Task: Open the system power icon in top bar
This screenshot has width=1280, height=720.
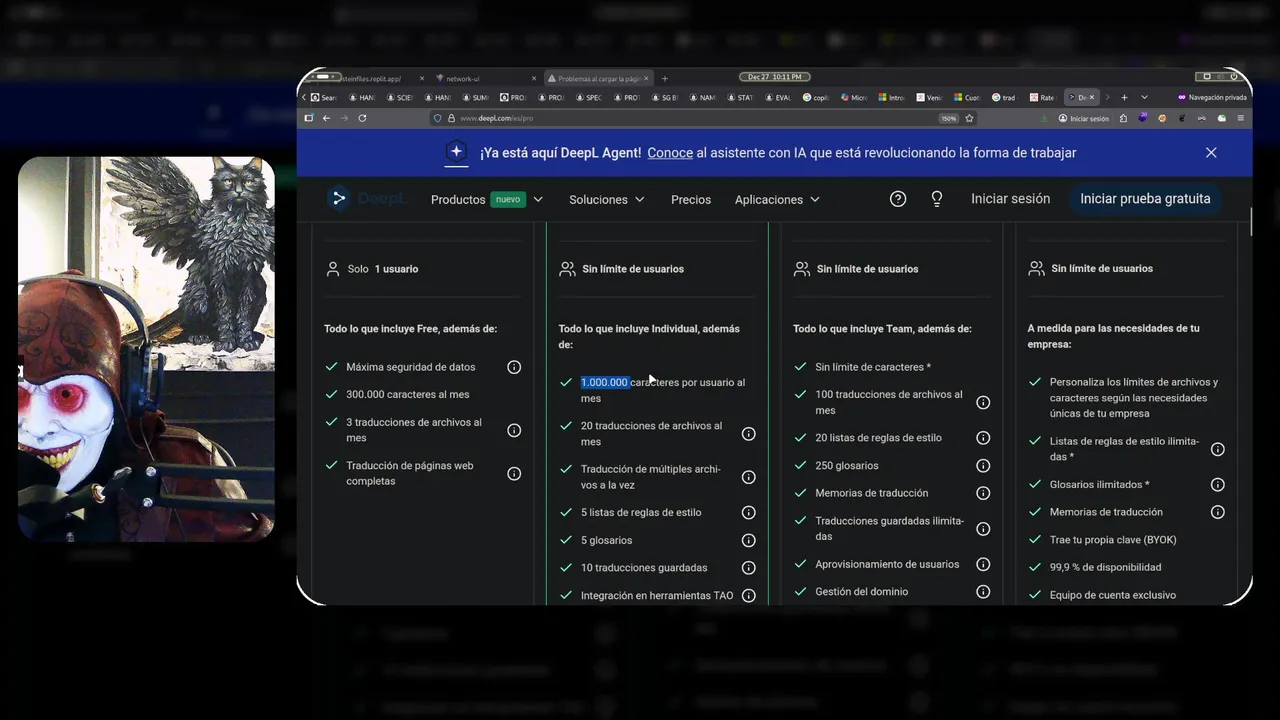Action: [x=1234, y=76]
